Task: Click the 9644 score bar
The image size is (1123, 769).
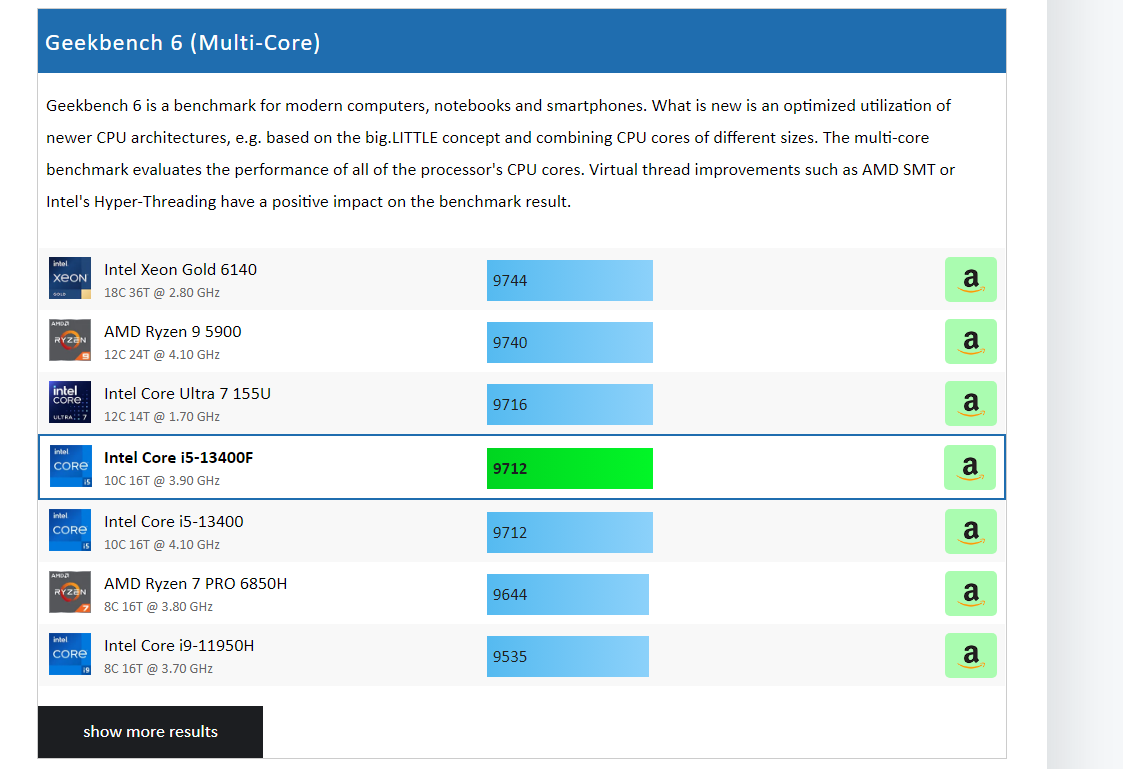Action: pyautogui.click(x=568, y=594)
